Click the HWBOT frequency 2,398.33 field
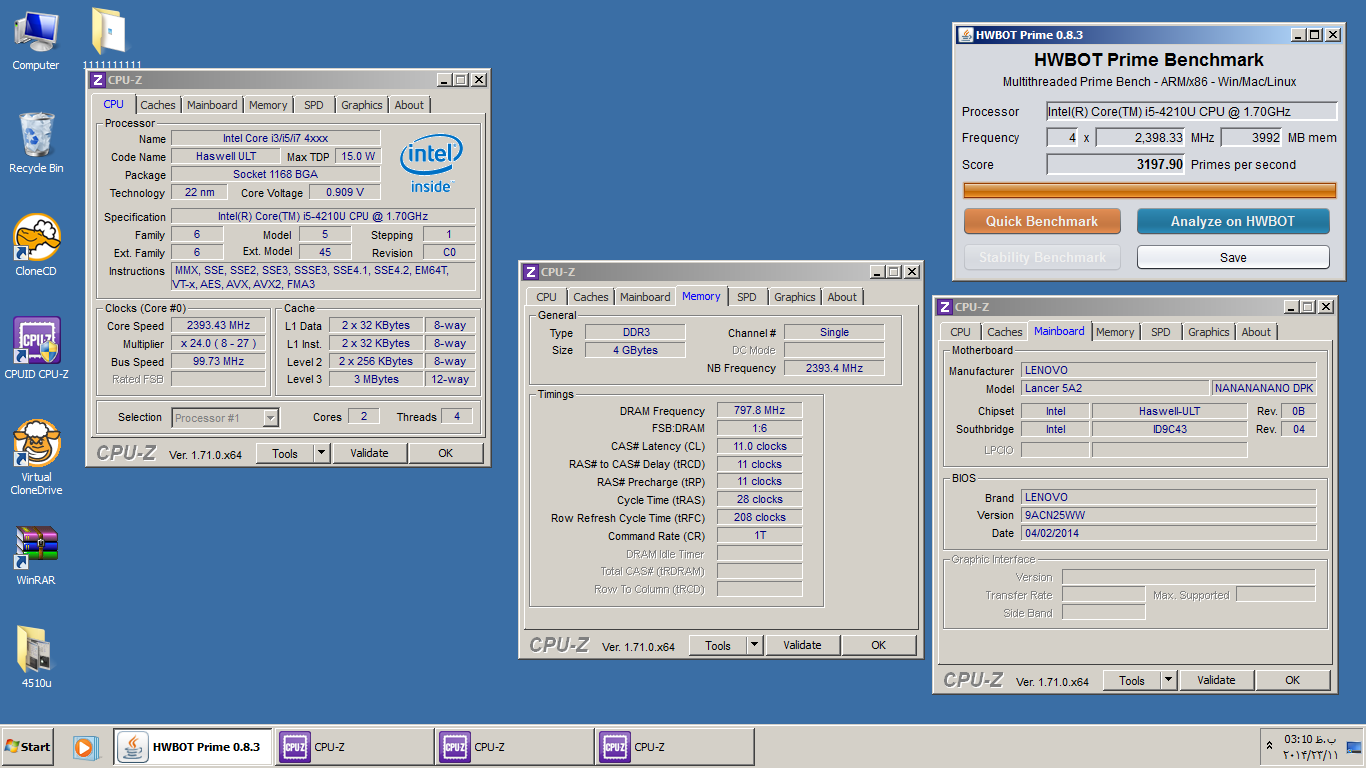This screenshot has width=1366, height=768. point(1141,138)
